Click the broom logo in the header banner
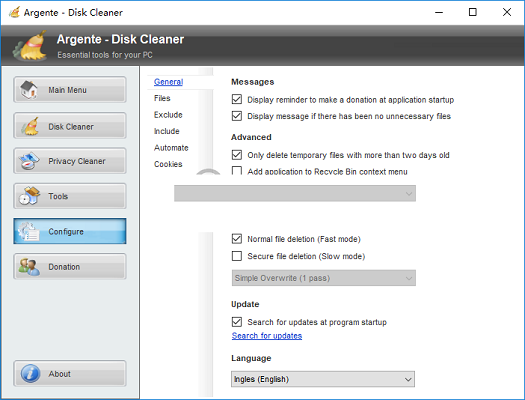525x400 pixels. coord(30,46)
